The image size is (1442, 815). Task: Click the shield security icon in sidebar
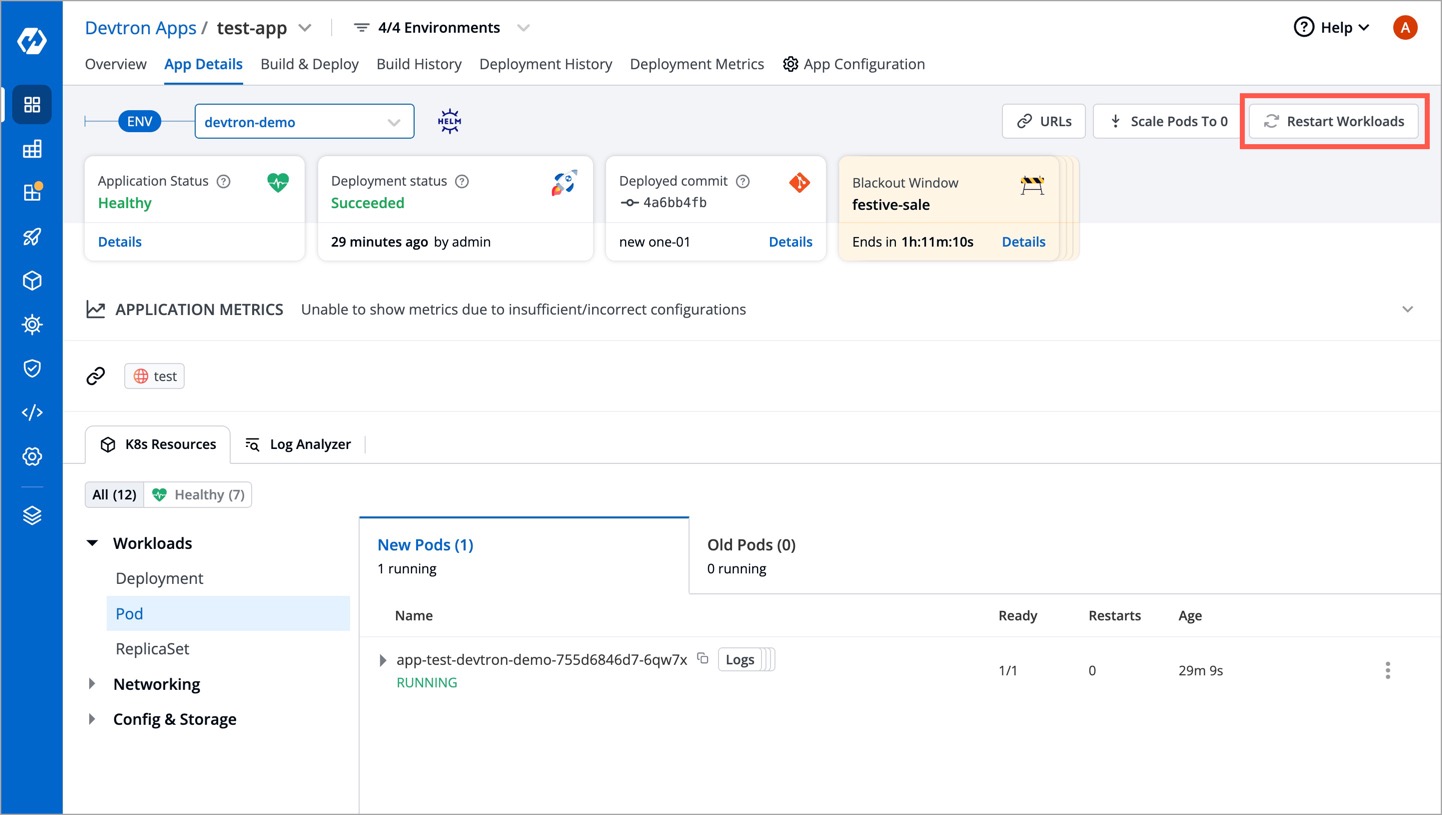click(x=32, y=368)
